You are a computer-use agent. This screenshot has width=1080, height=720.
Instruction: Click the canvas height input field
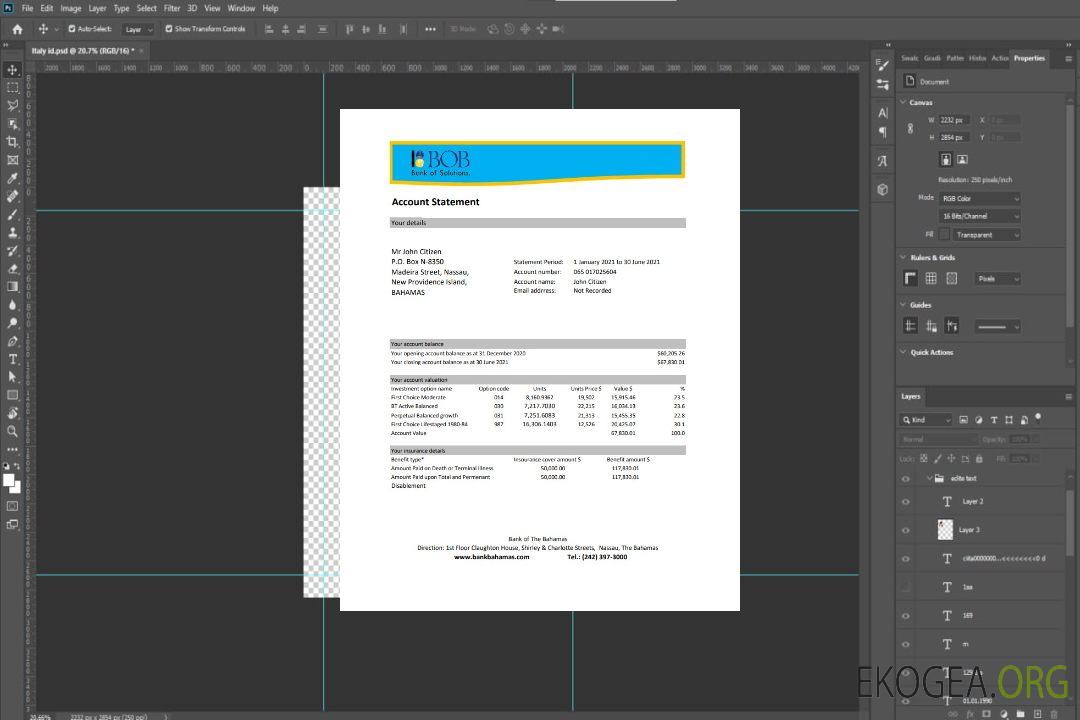point(955,137)
